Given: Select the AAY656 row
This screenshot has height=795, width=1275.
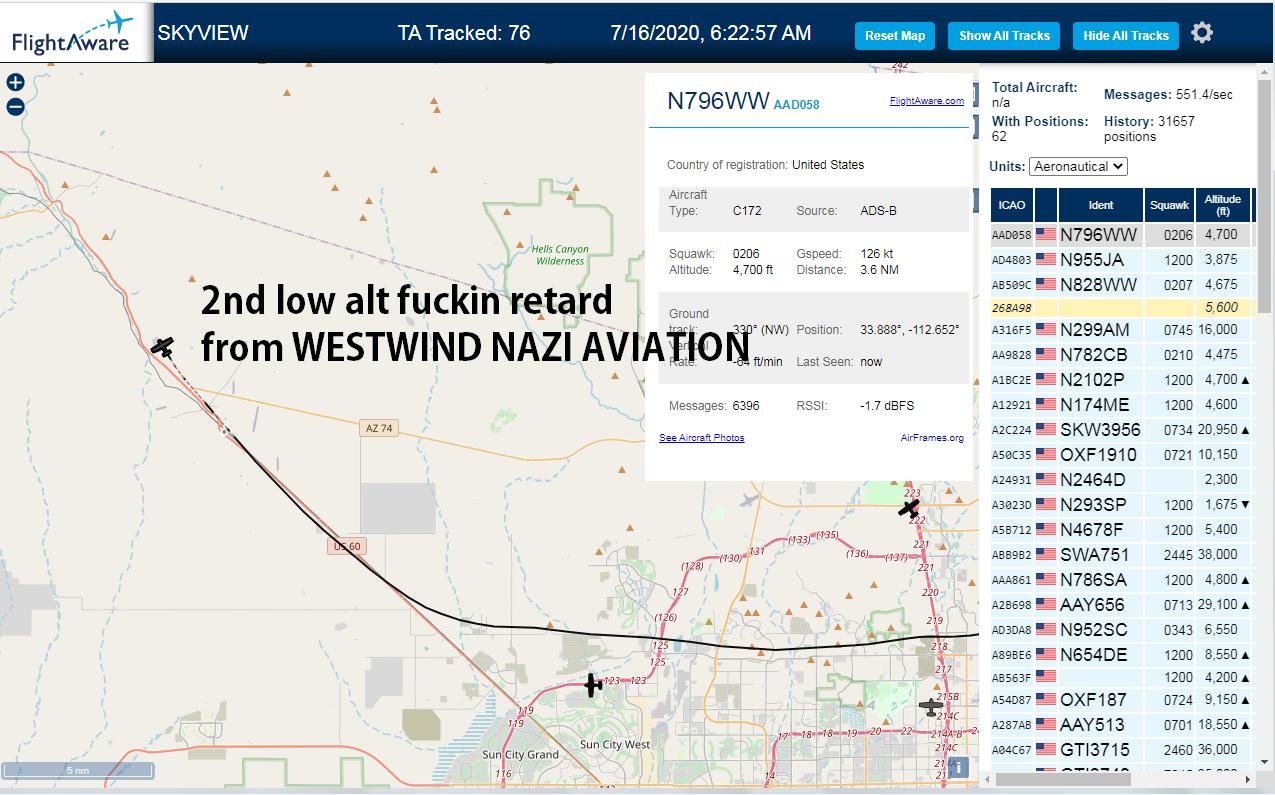Looking at the screenshot, I should point(1121,604).
